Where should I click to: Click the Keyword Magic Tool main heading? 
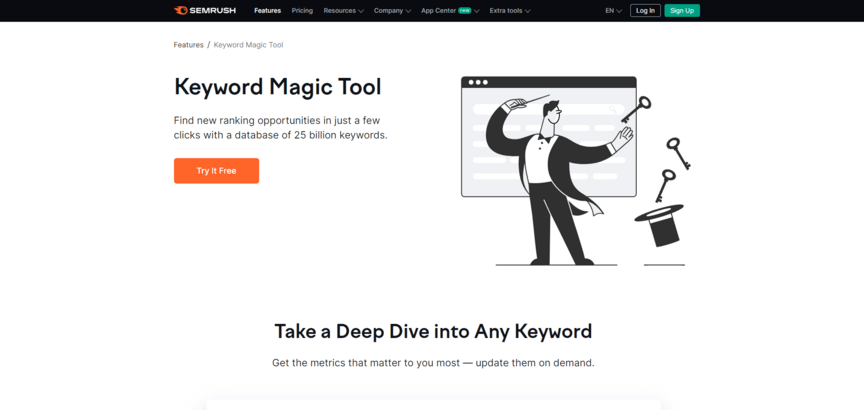point(277,86)
